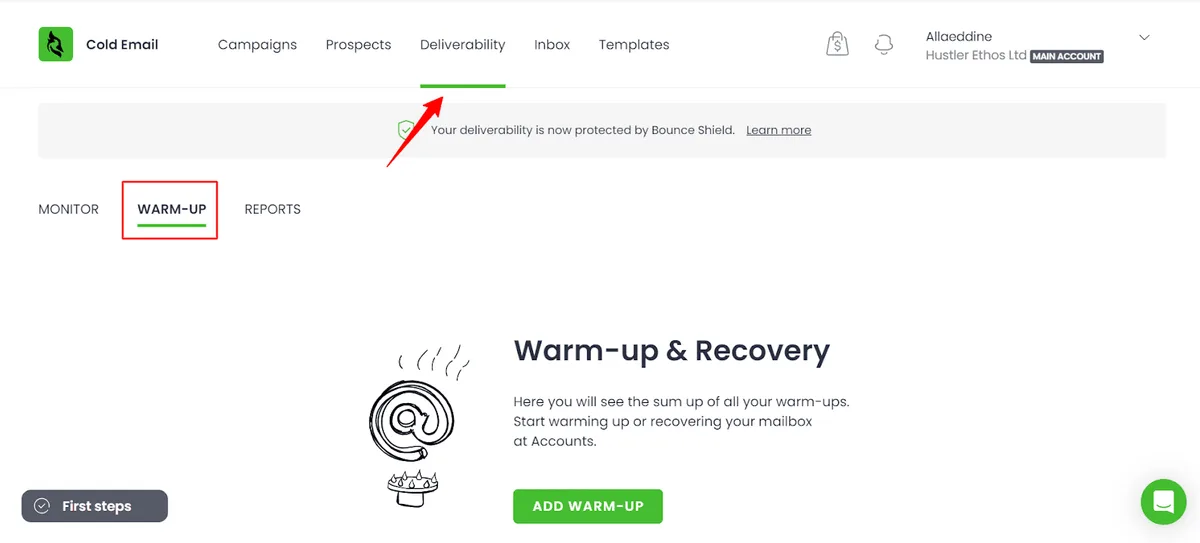Open the billing money bag icon

(838, 44)
